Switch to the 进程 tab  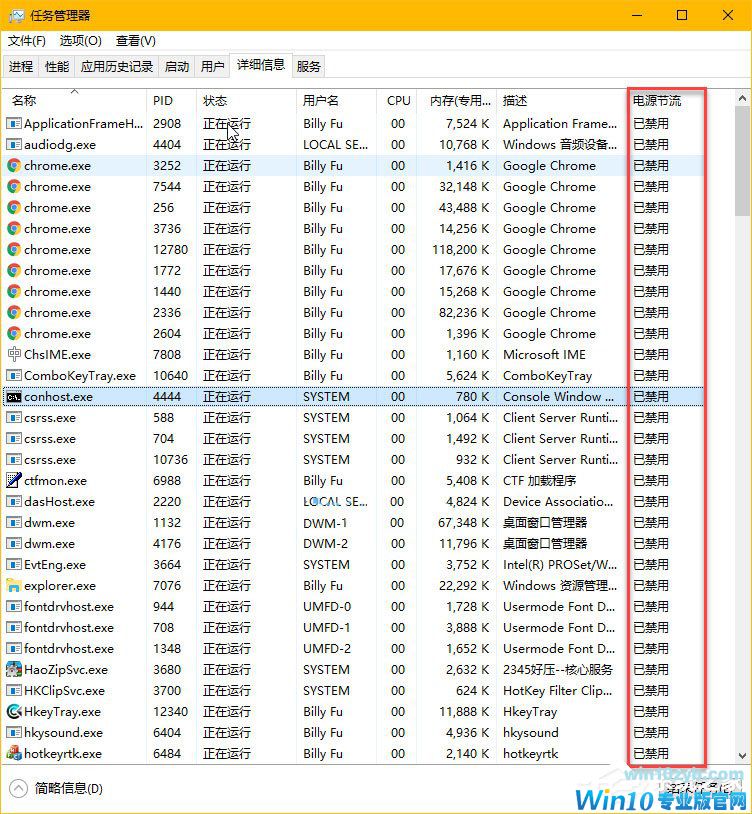pos(21,66)
